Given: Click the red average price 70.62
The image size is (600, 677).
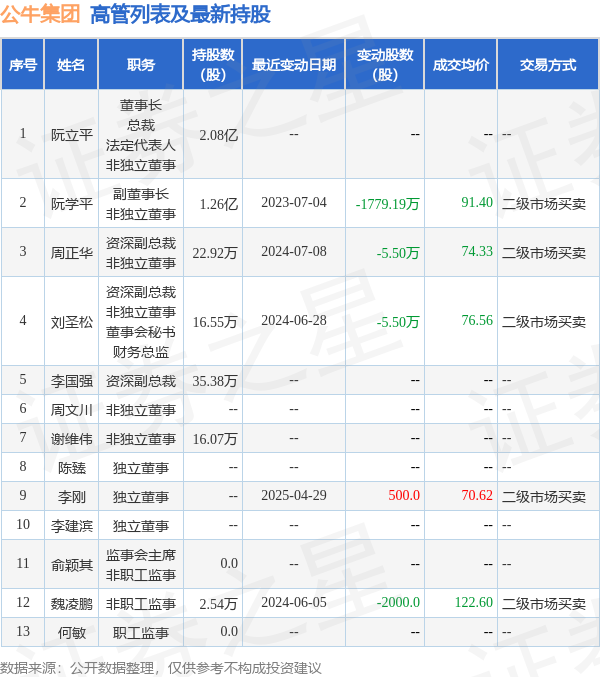Looking at the screenshot, I should pos(477,495).
